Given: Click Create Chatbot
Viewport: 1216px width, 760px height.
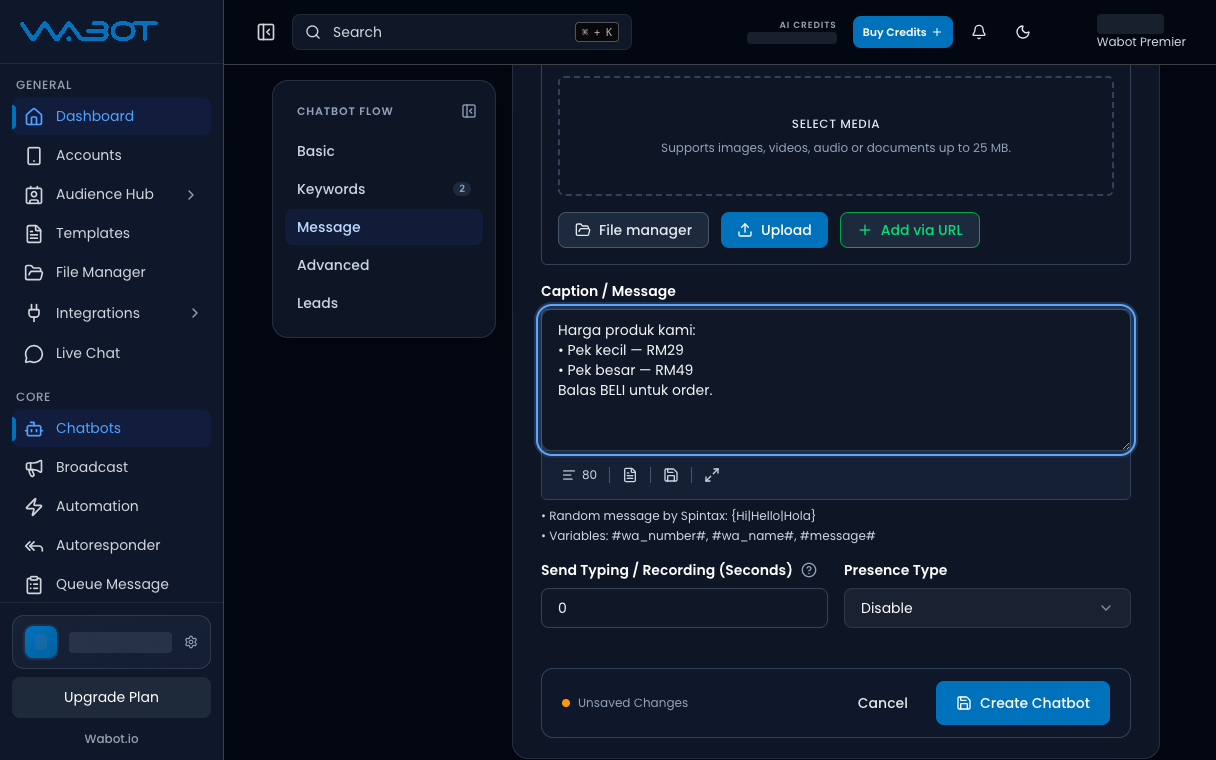Looking at the screenshot, I should click(1023, 703).
